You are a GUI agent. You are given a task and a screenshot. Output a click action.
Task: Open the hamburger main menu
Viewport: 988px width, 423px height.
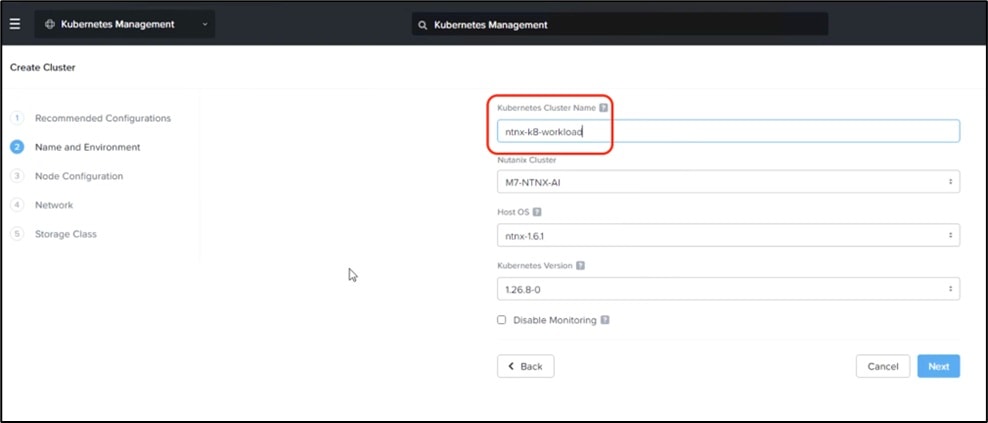15,24
